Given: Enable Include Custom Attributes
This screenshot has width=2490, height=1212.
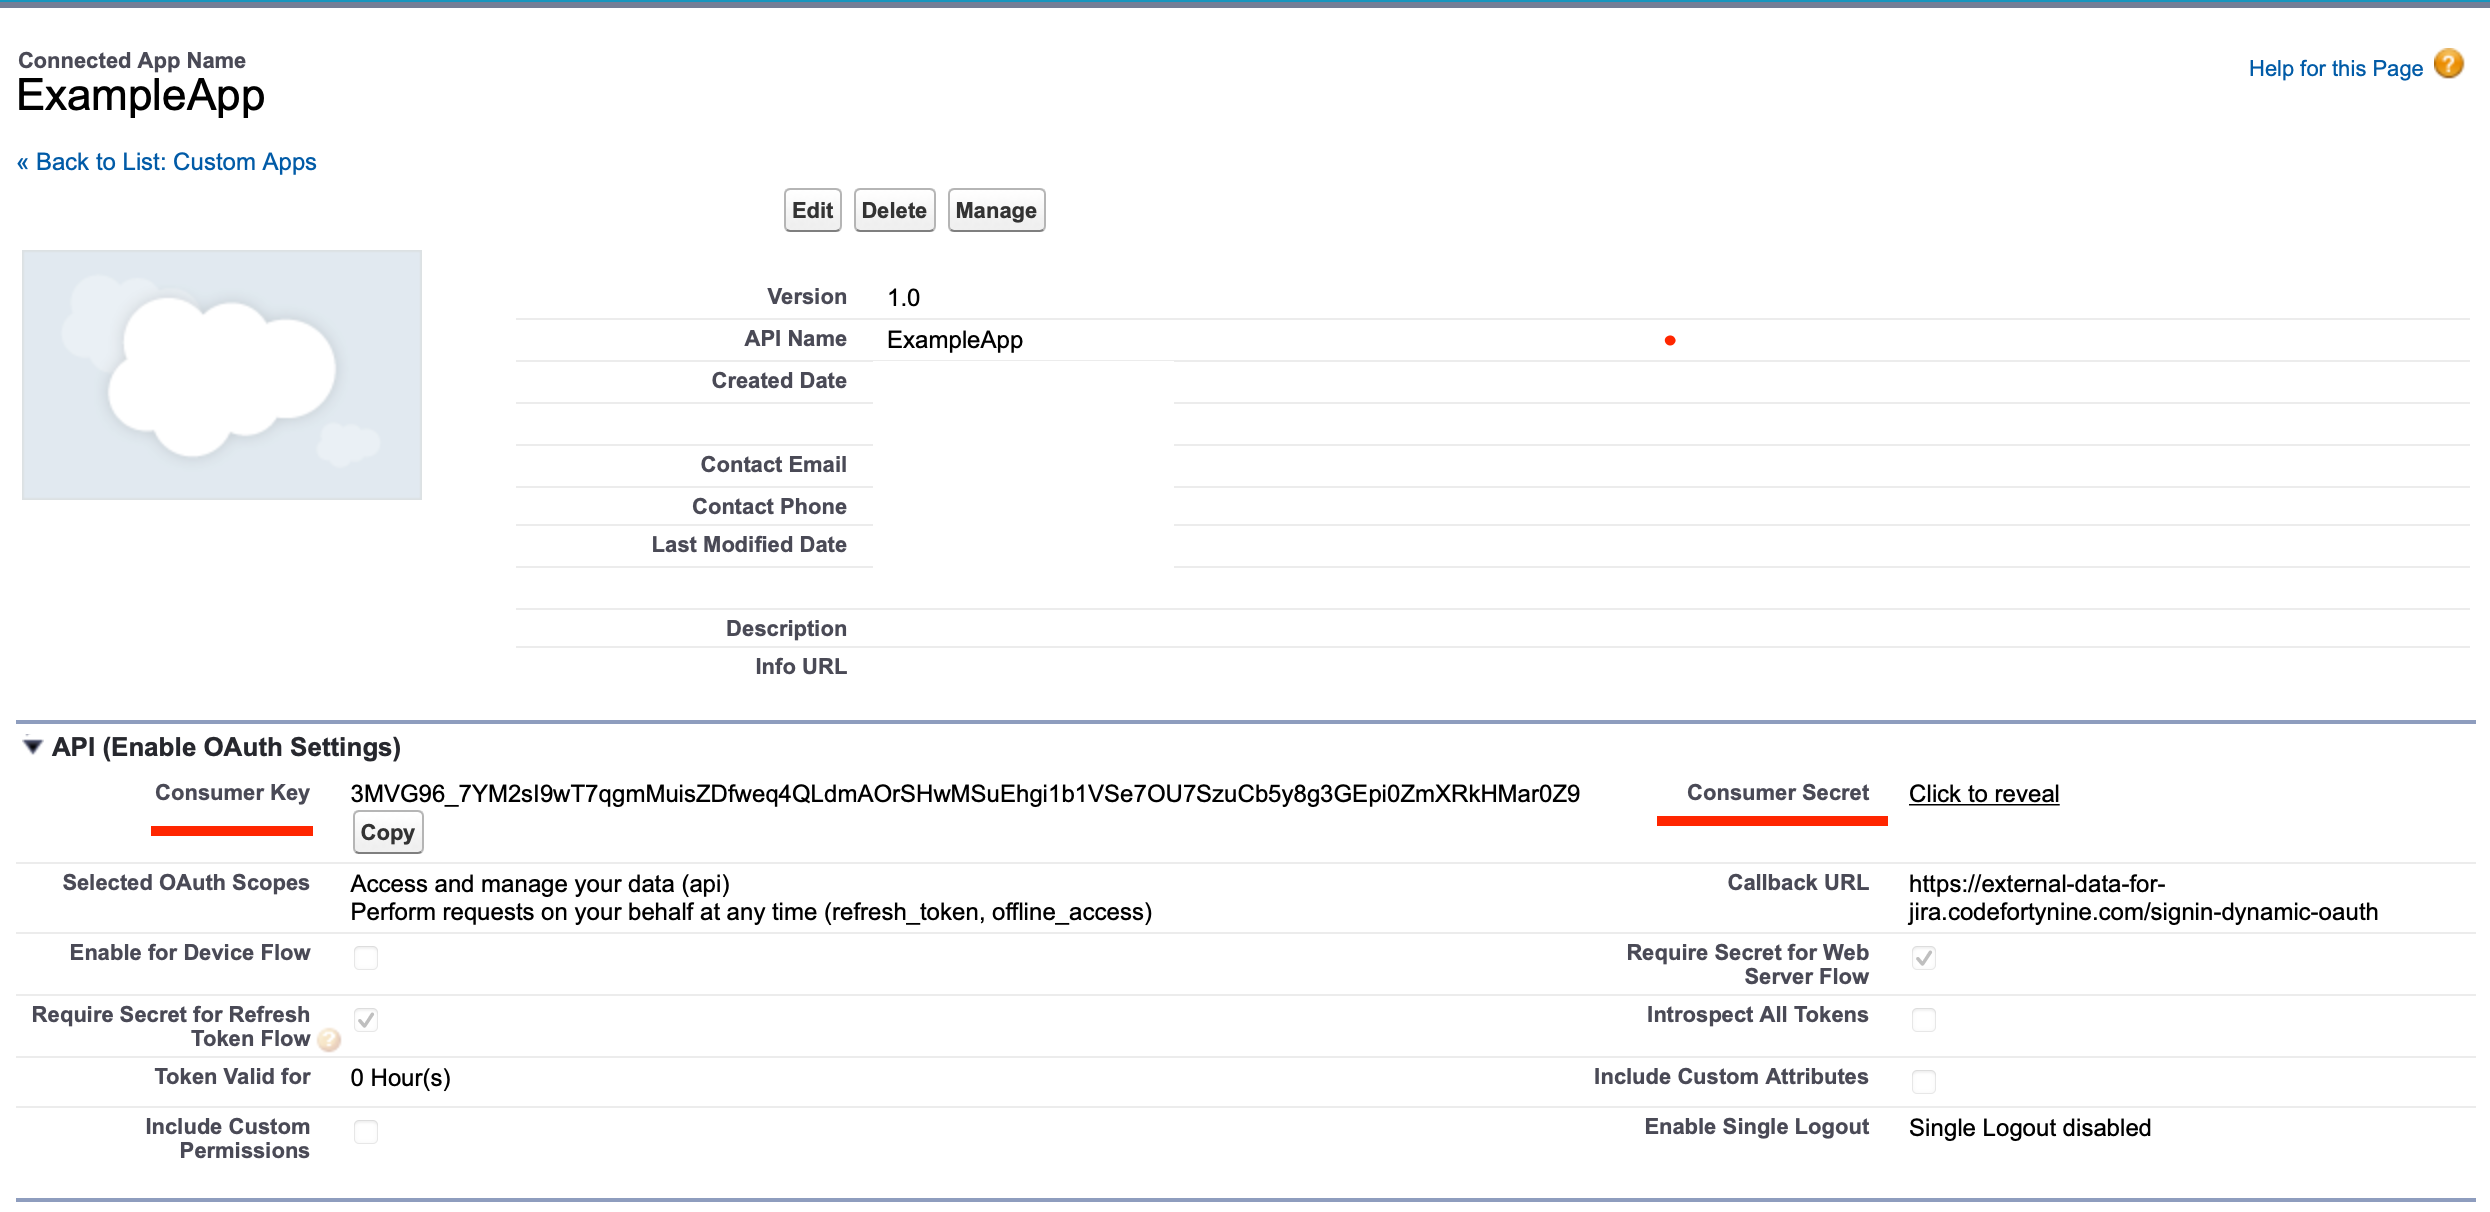Looking at the screenshot, I should [1924, 1081].
